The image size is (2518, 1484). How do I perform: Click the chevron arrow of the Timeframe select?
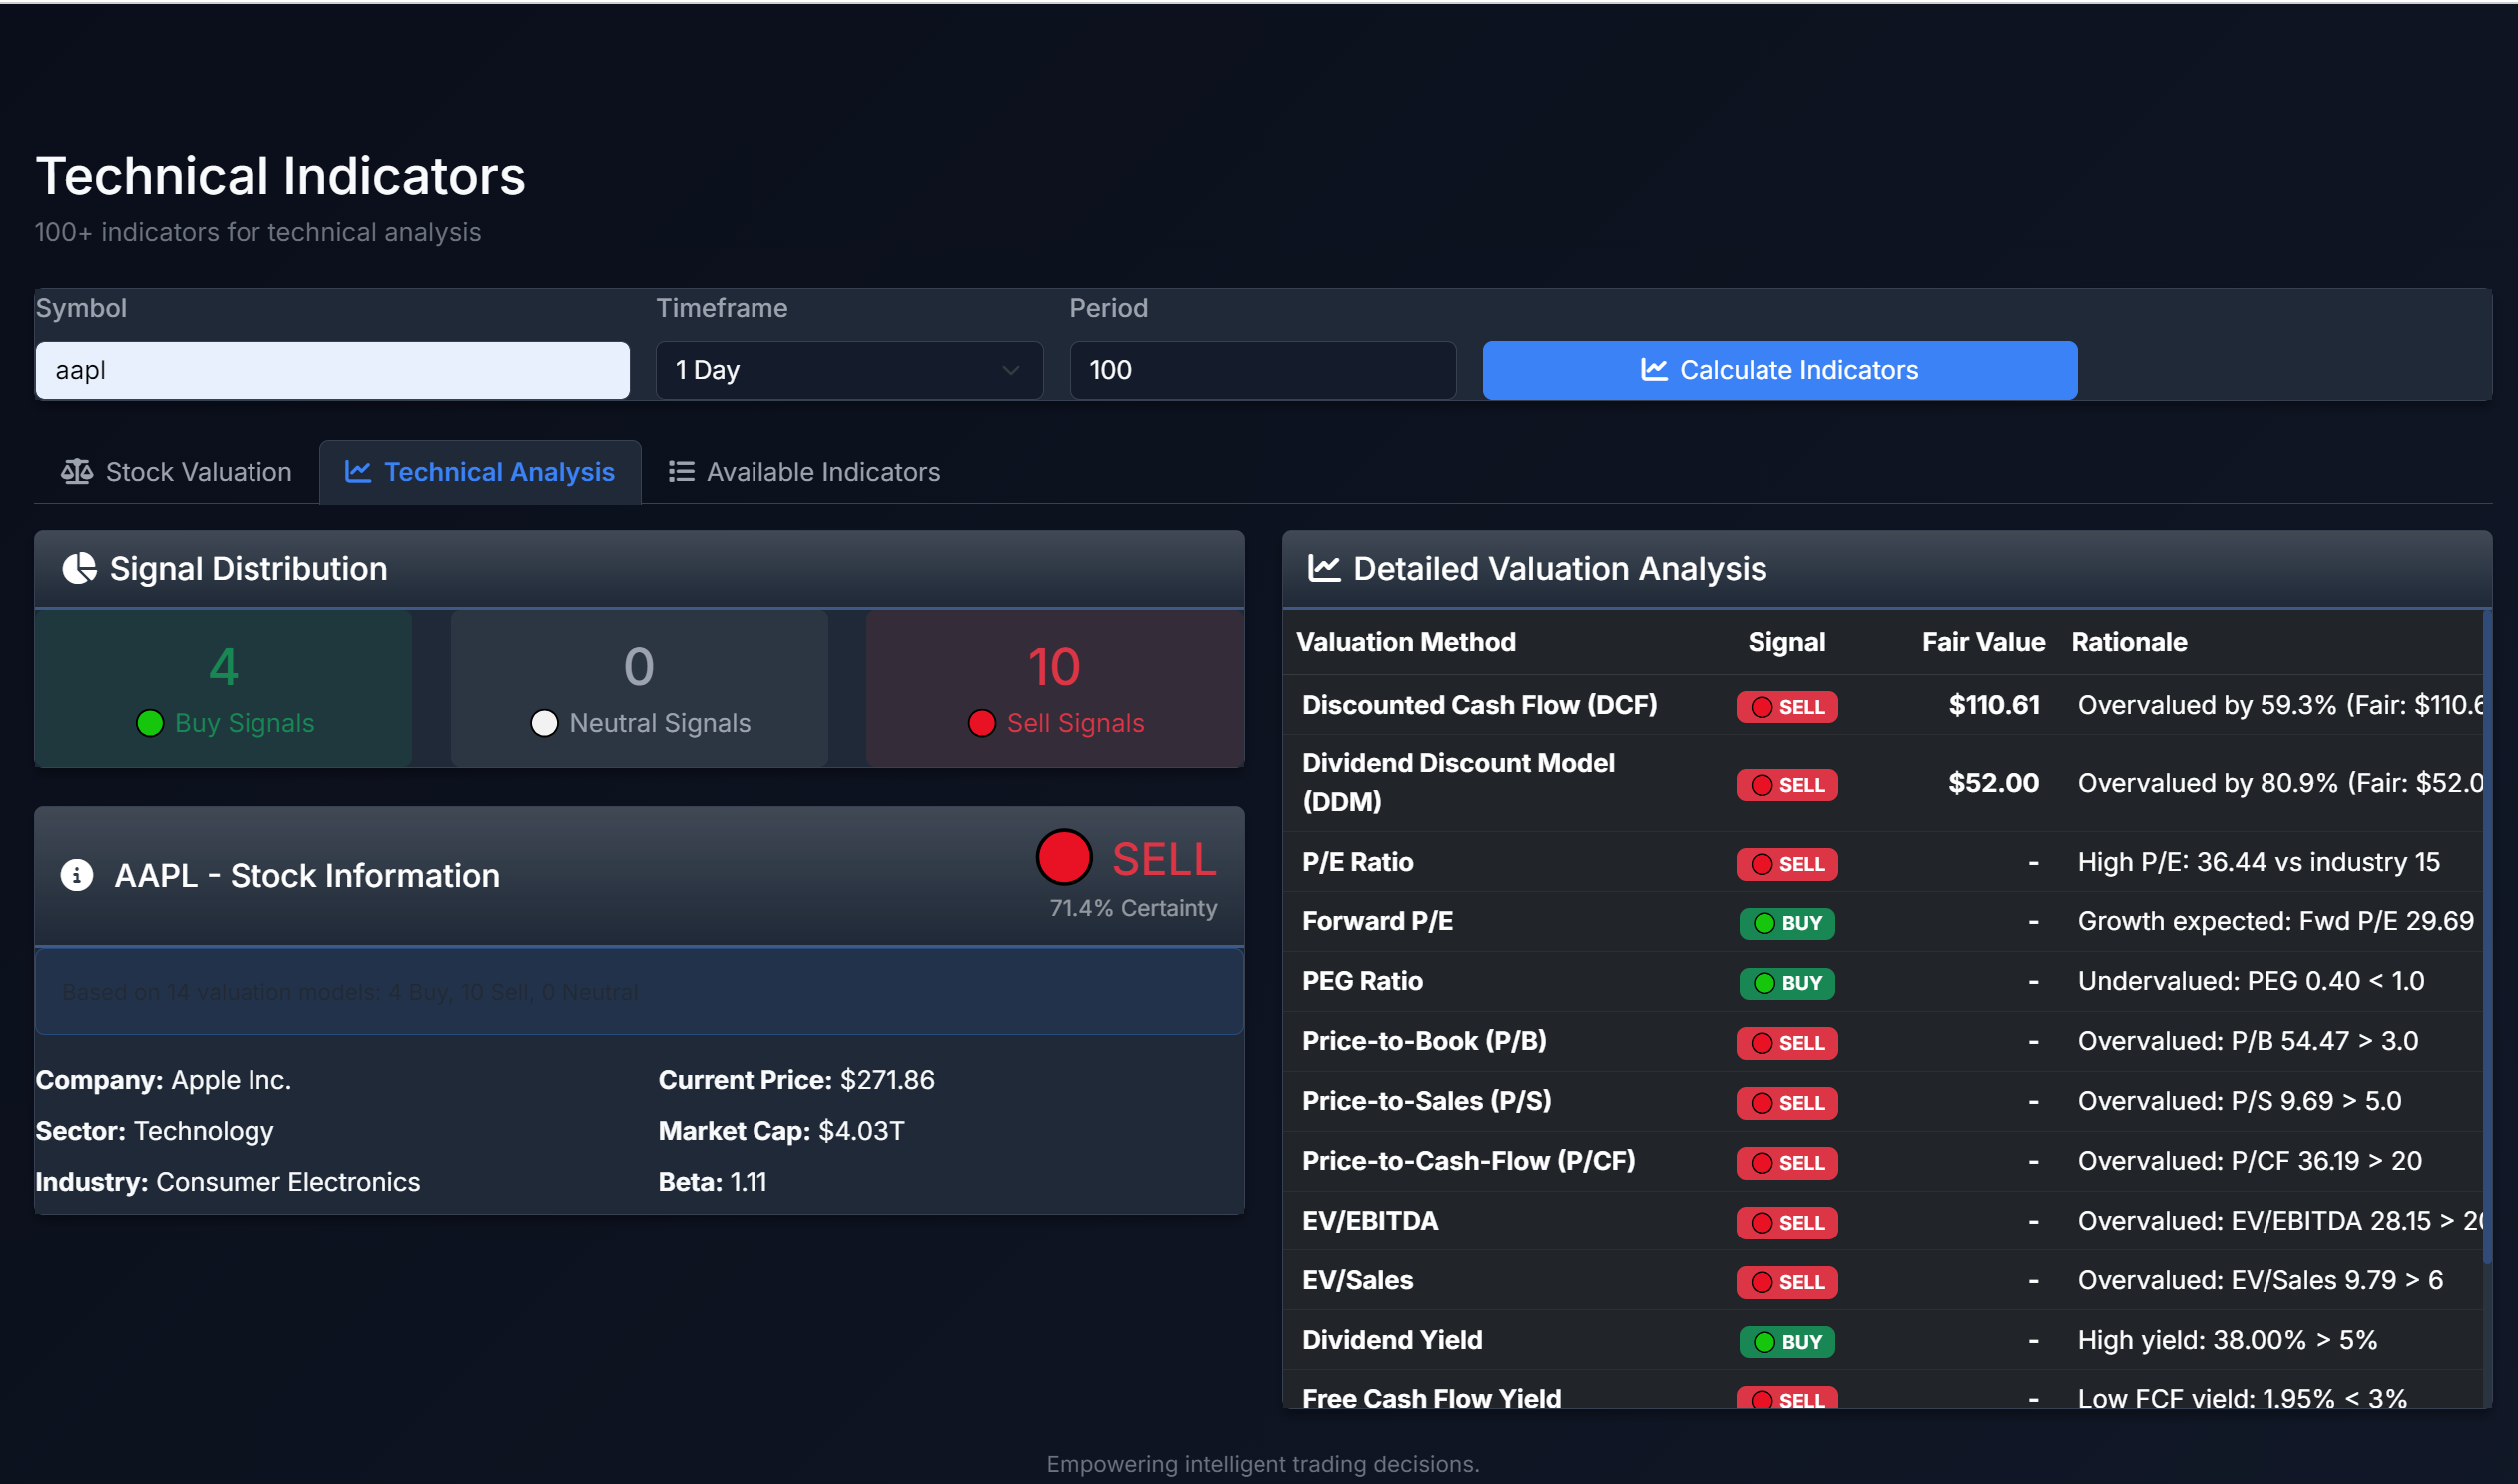tap(1010, 371)
